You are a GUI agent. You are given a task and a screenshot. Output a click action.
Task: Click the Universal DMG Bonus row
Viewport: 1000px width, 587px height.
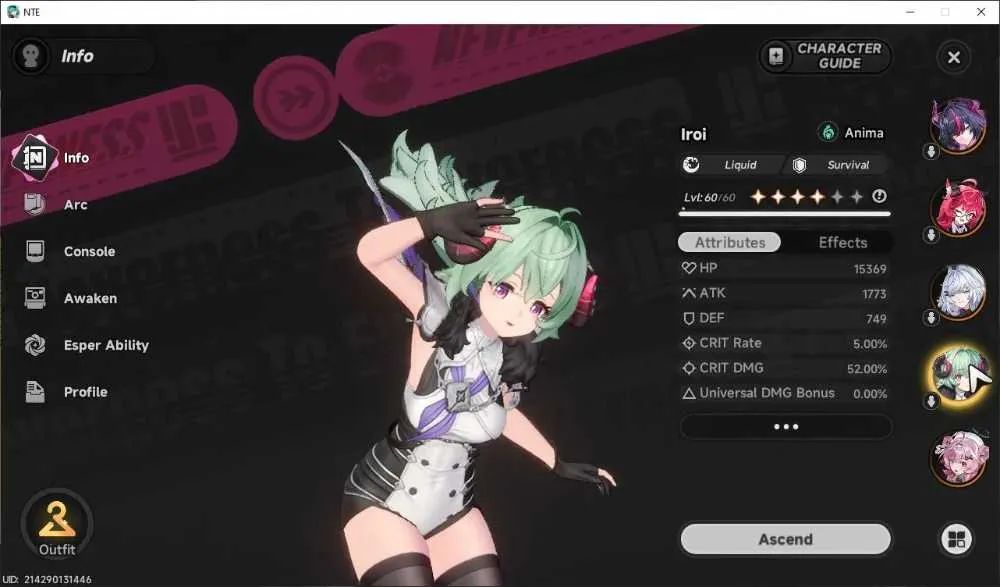pyautogui.click(x=784, y=393)
